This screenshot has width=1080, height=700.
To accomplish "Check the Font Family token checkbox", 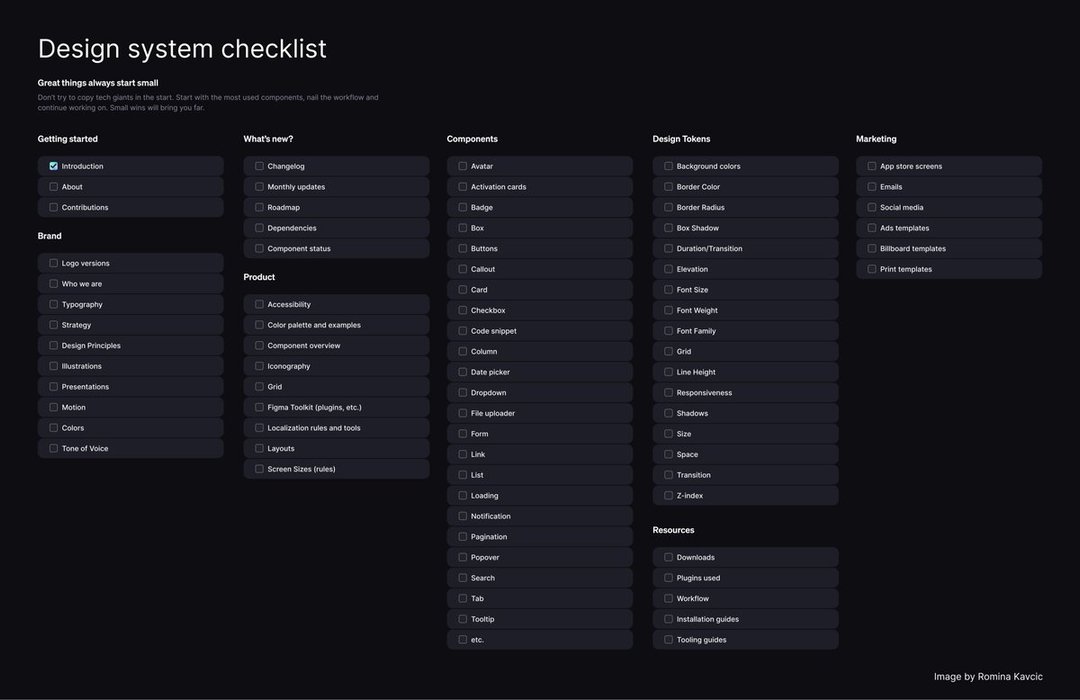I will click(669, 331).
